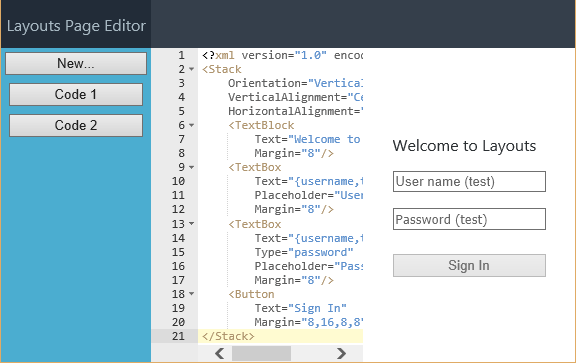The image size is (576, 363).
Task: Click the Welcome to Layouts preview heading
Action: click(464, 146)
